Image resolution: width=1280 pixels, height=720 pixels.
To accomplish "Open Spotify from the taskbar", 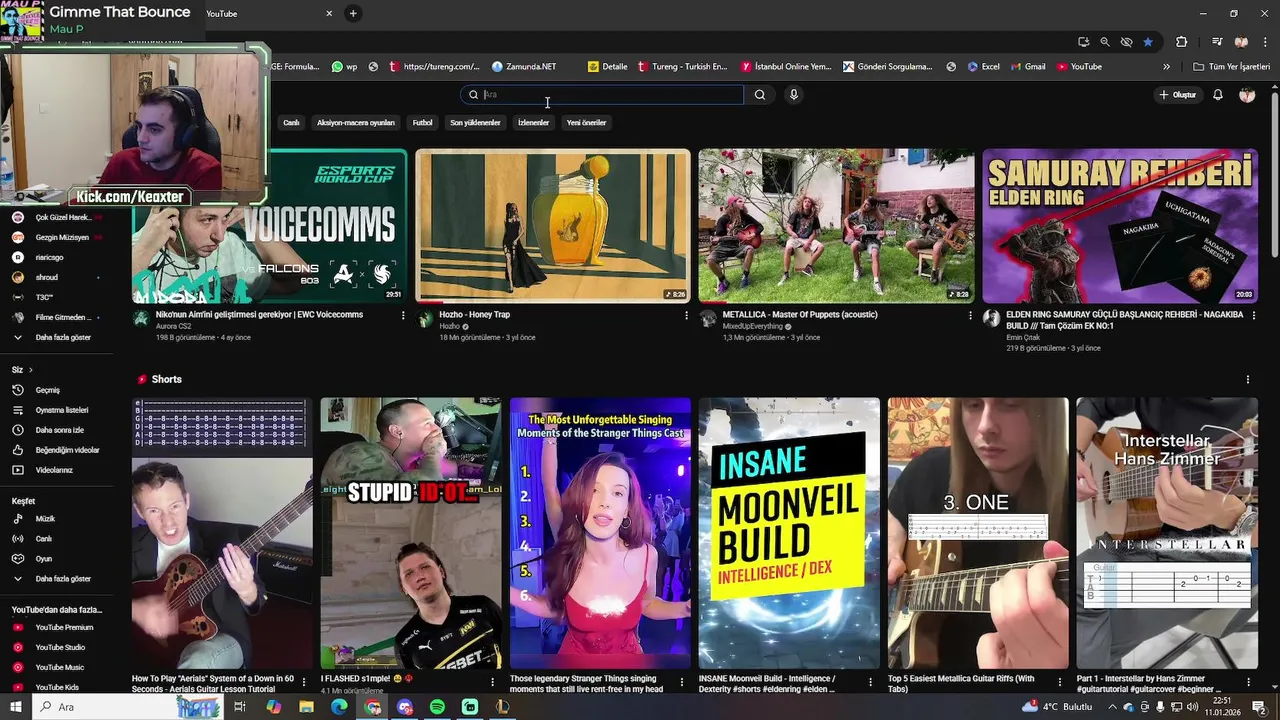I will 437,707.
